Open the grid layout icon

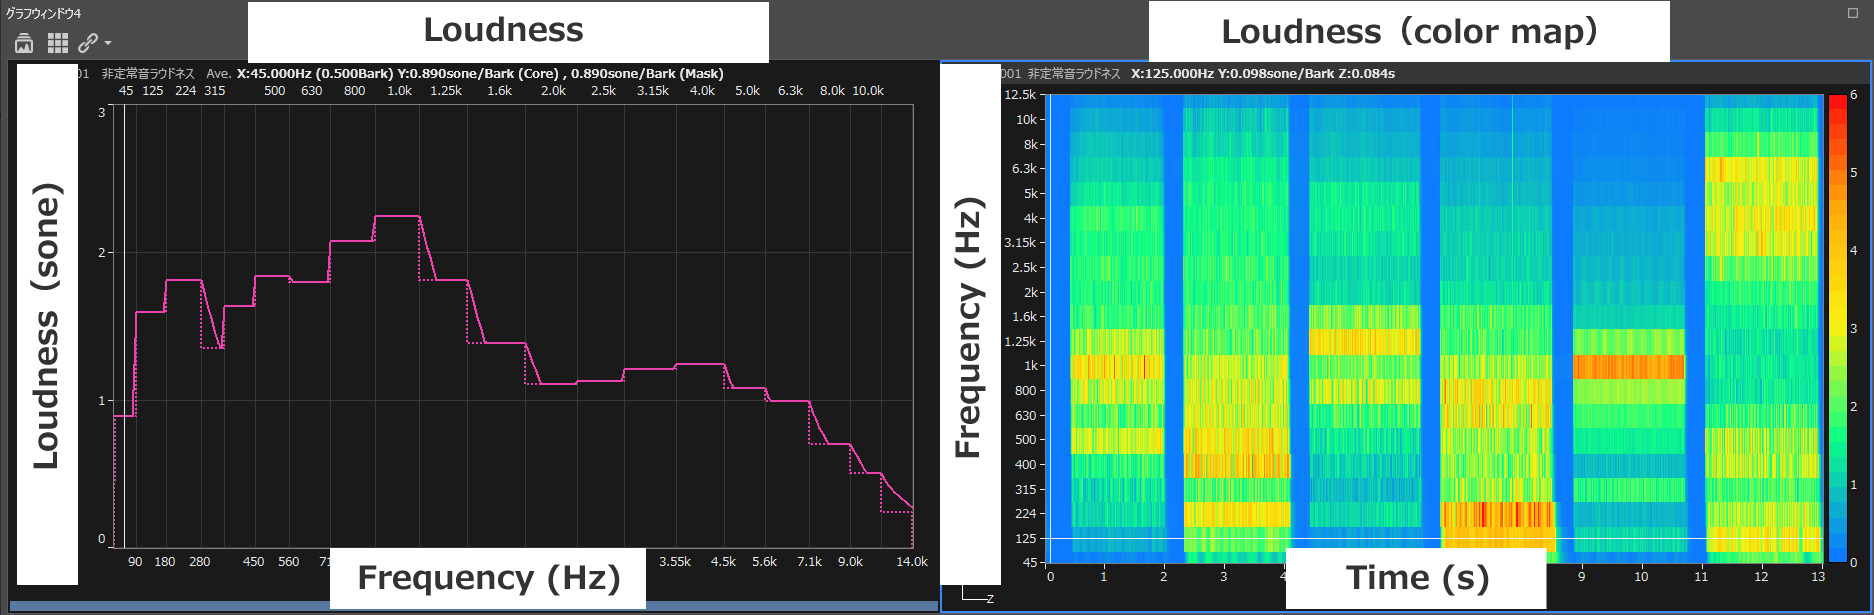(58, 43)
